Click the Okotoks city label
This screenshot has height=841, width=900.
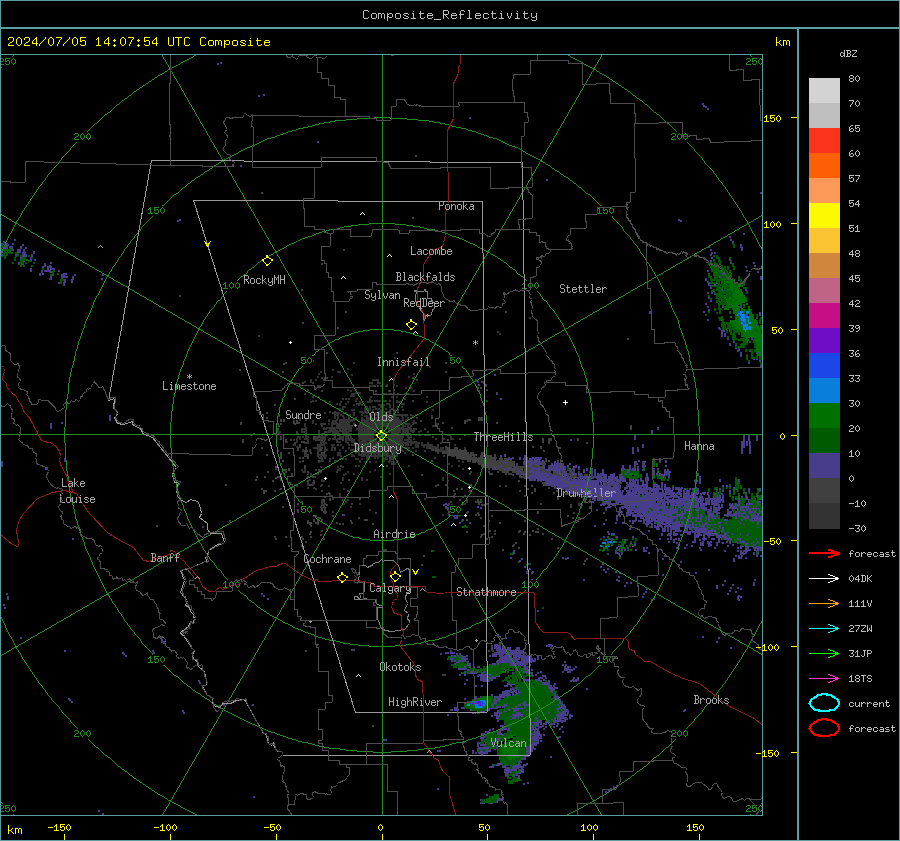coord(400,667)
